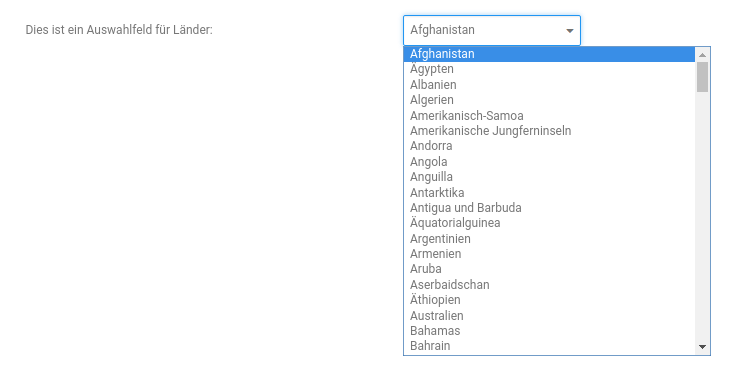The height and width of the screenshot is (376, 730).
Task: Click scrollbar down arrow in list
Action: tap(703, 347)
